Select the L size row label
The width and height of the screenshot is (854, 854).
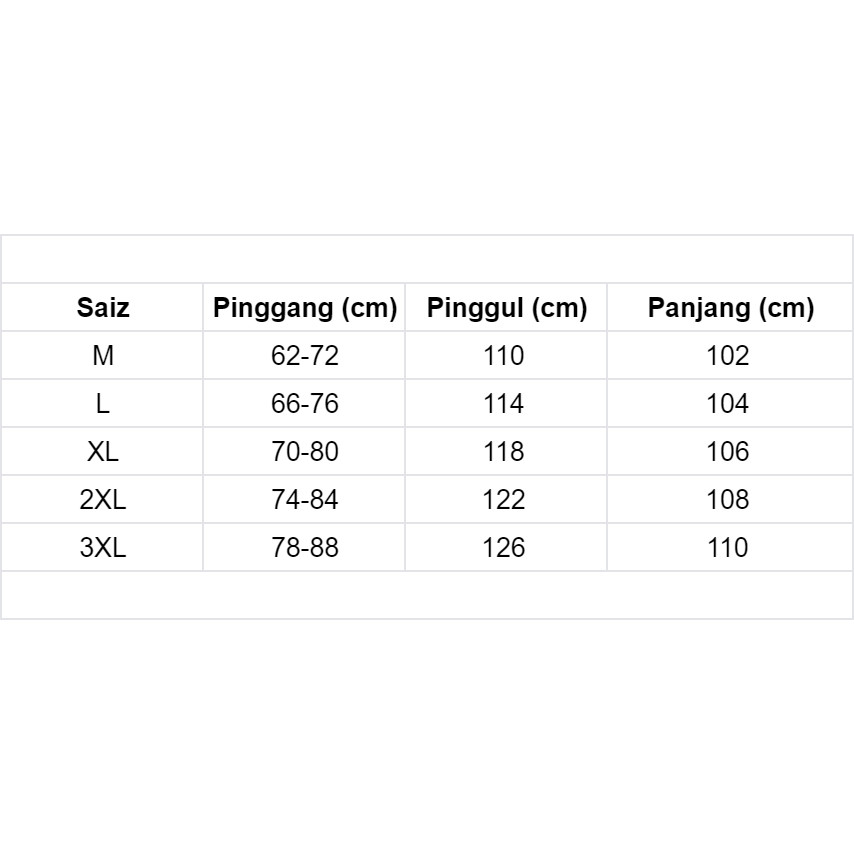click(x=103, y=404)
